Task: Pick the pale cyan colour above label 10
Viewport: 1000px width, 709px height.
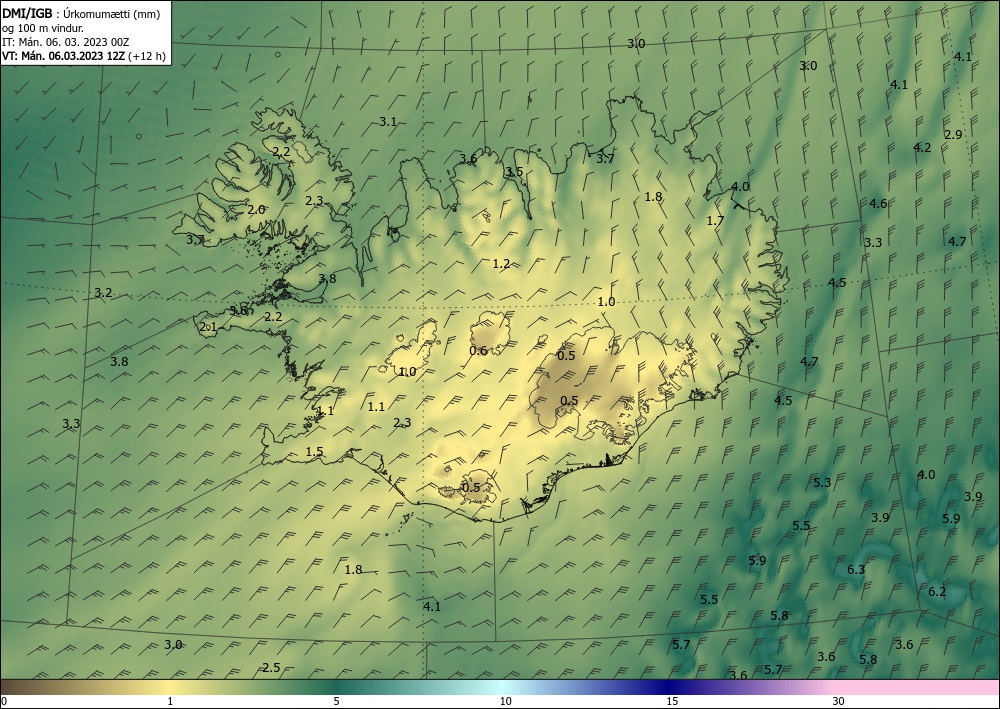Action: [505, 687]
